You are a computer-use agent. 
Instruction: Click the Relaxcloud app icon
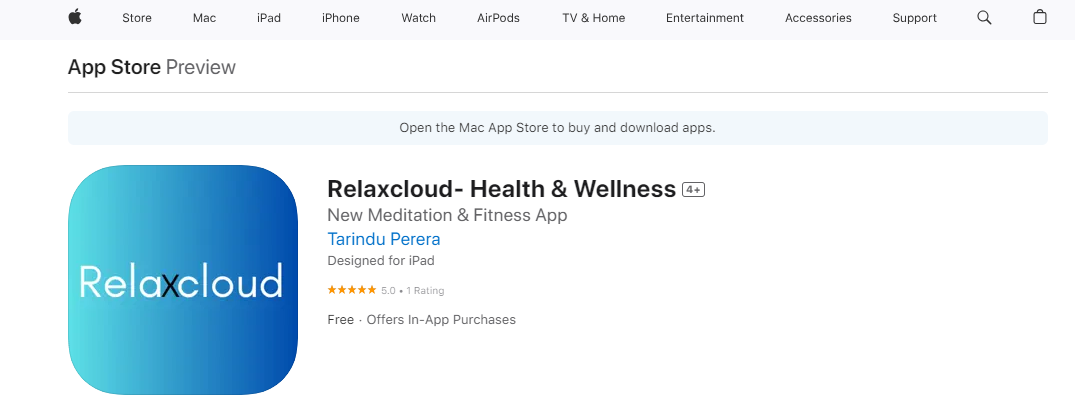[183, 280]
